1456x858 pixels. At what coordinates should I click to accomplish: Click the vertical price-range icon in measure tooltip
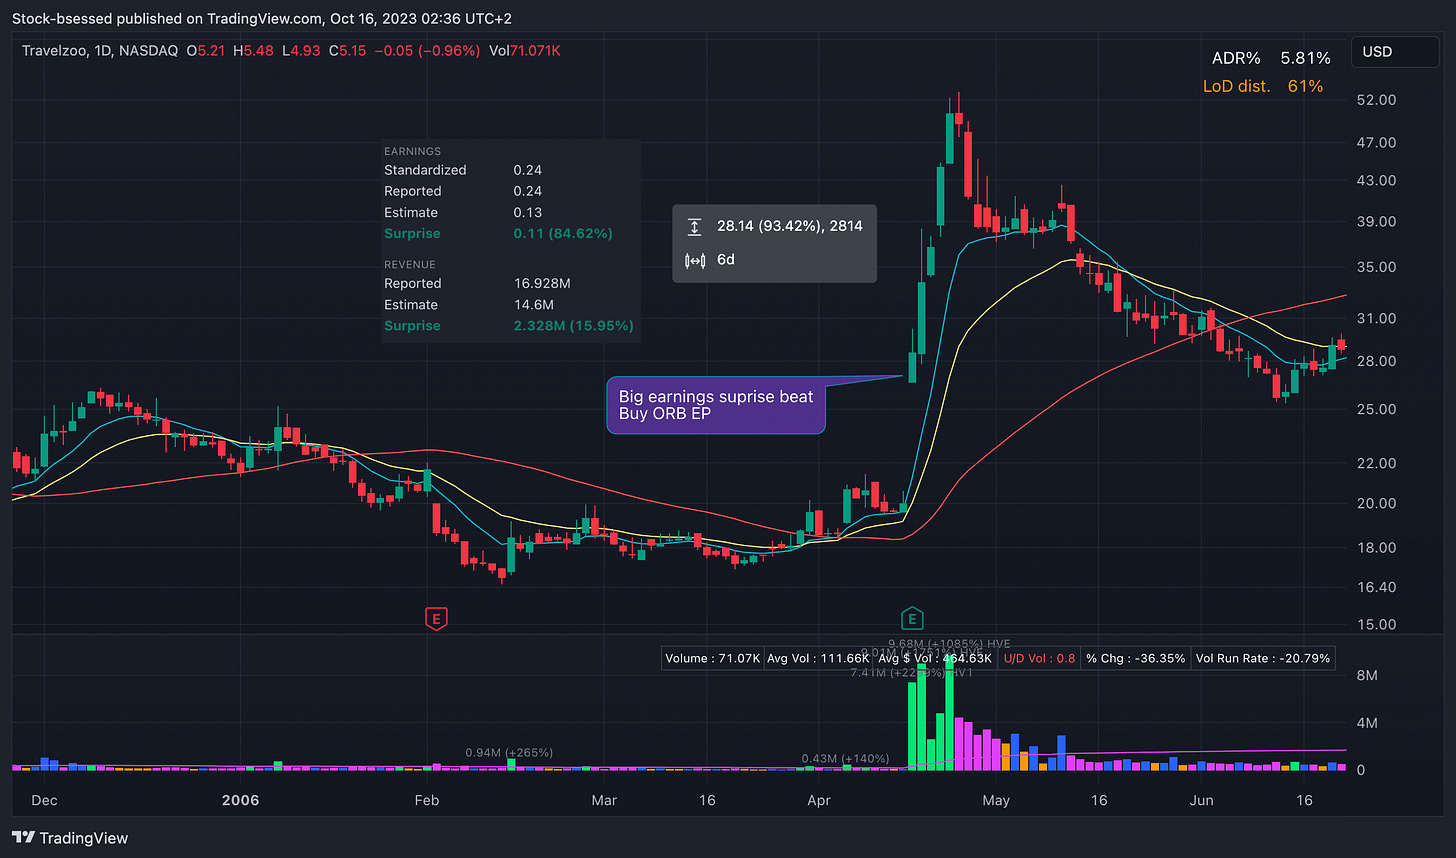click(x=694, y=226)
